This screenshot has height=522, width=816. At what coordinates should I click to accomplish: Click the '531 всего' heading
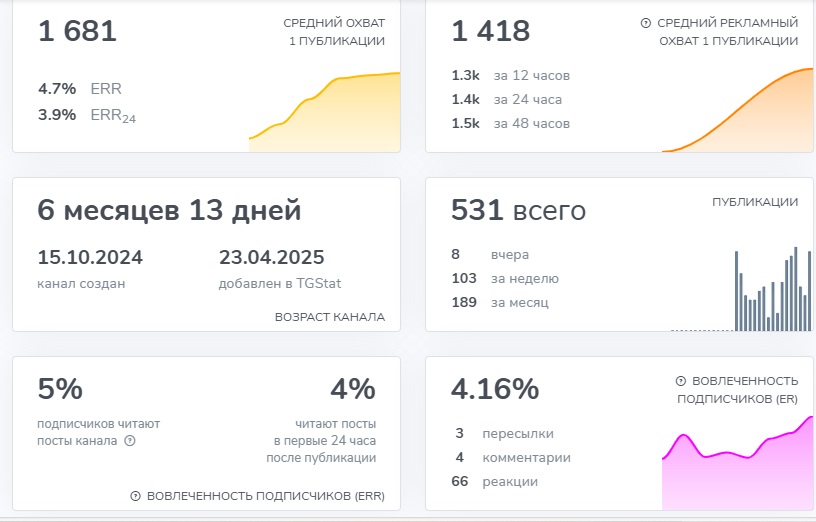pyautogui.click(x=518, y=210)
